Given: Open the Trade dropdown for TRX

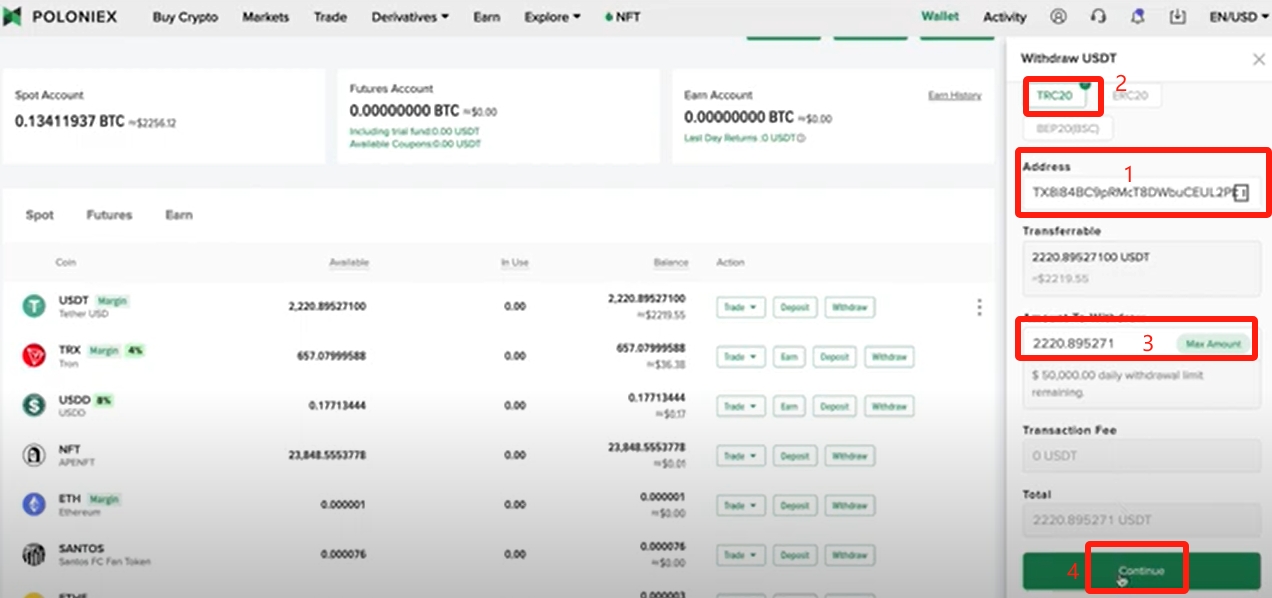Looking at the screenshot, I should (741, 357).
